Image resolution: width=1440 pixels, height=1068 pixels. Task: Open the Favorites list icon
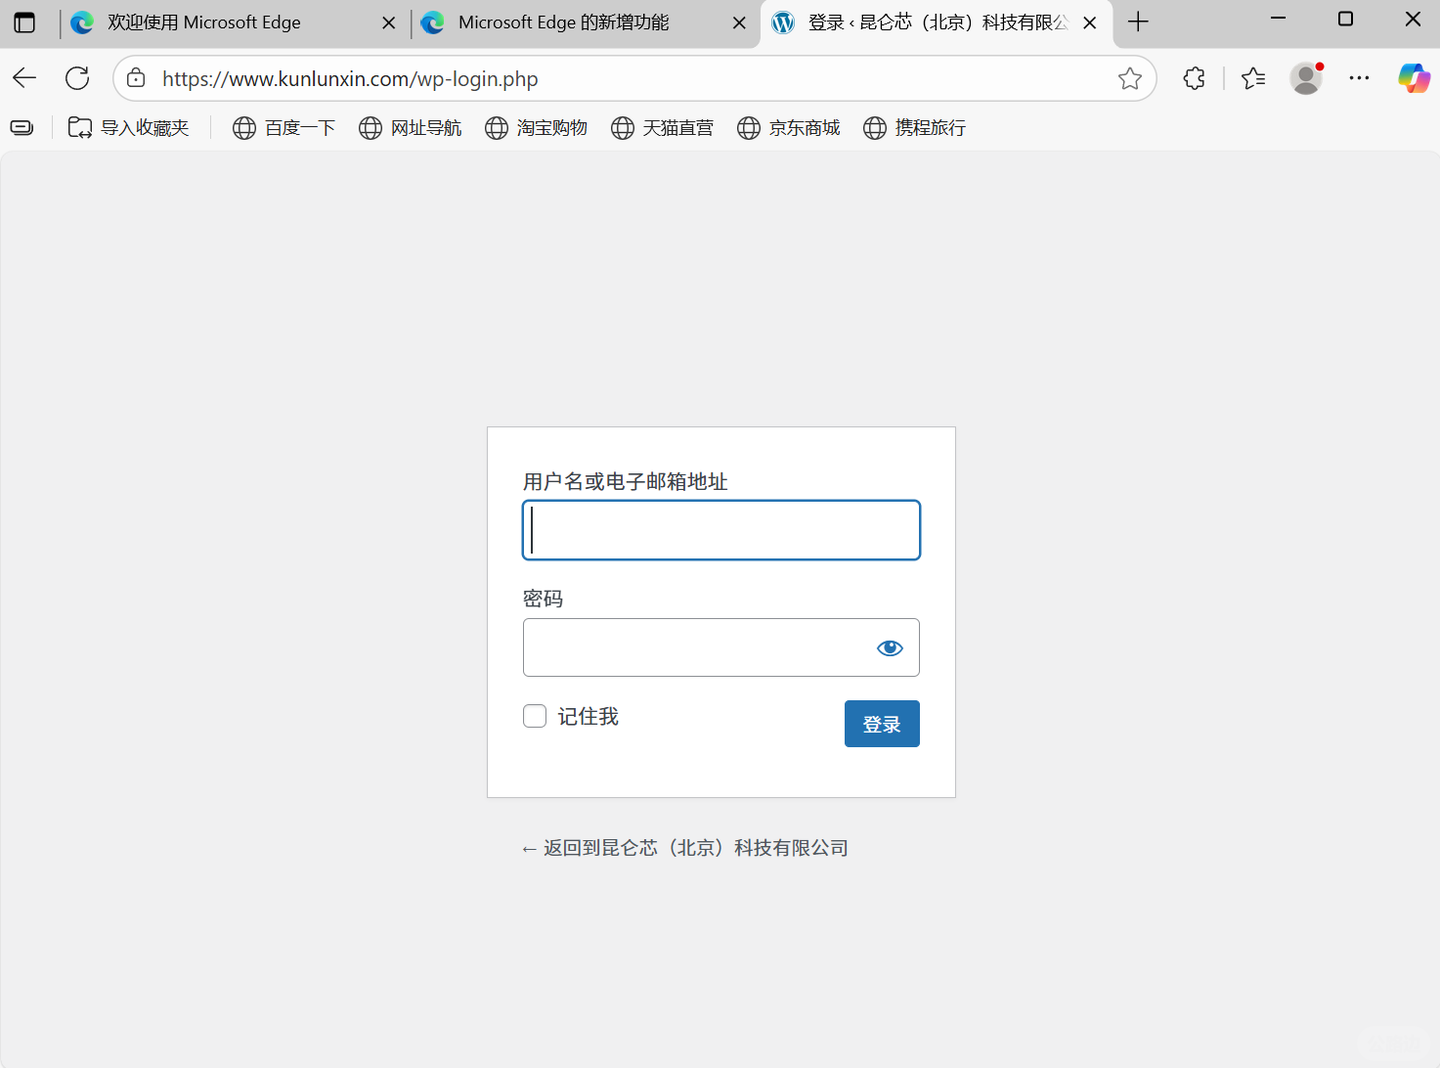tap(1253, 78)
